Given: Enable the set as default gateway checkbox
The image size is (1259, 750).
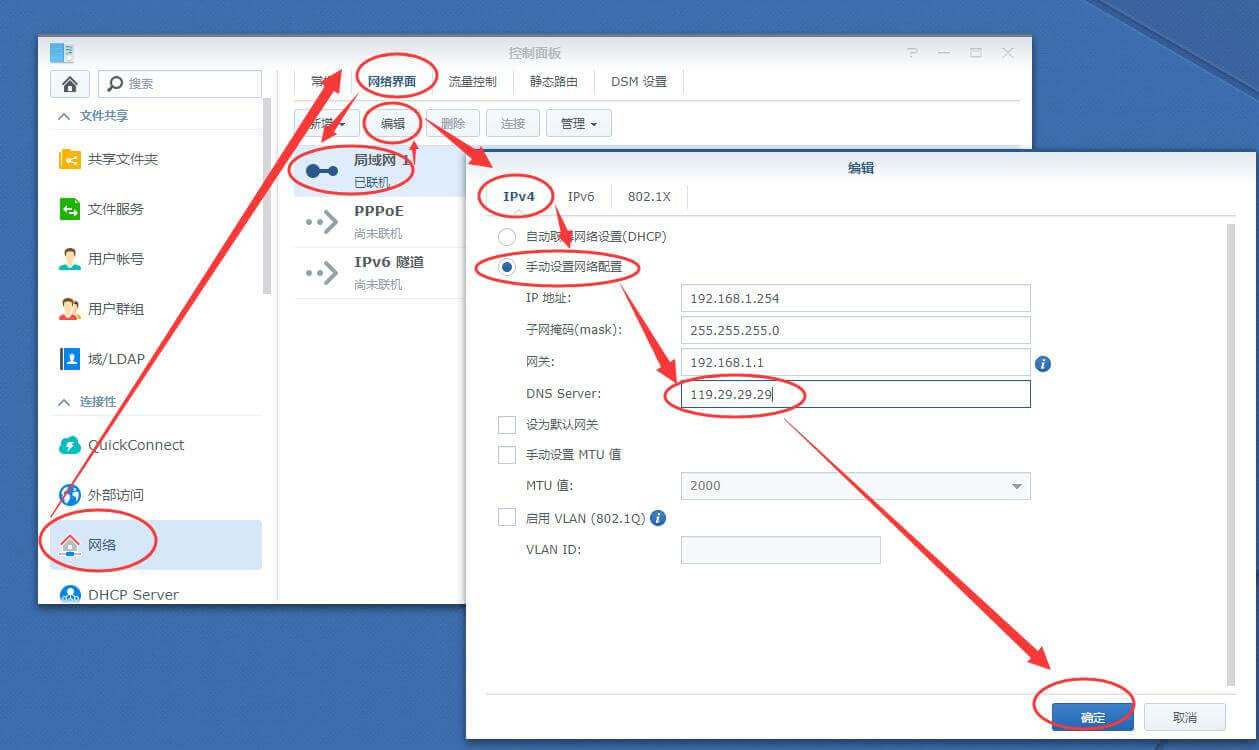Looking at the screenshot, I should [x=507, y=425].
